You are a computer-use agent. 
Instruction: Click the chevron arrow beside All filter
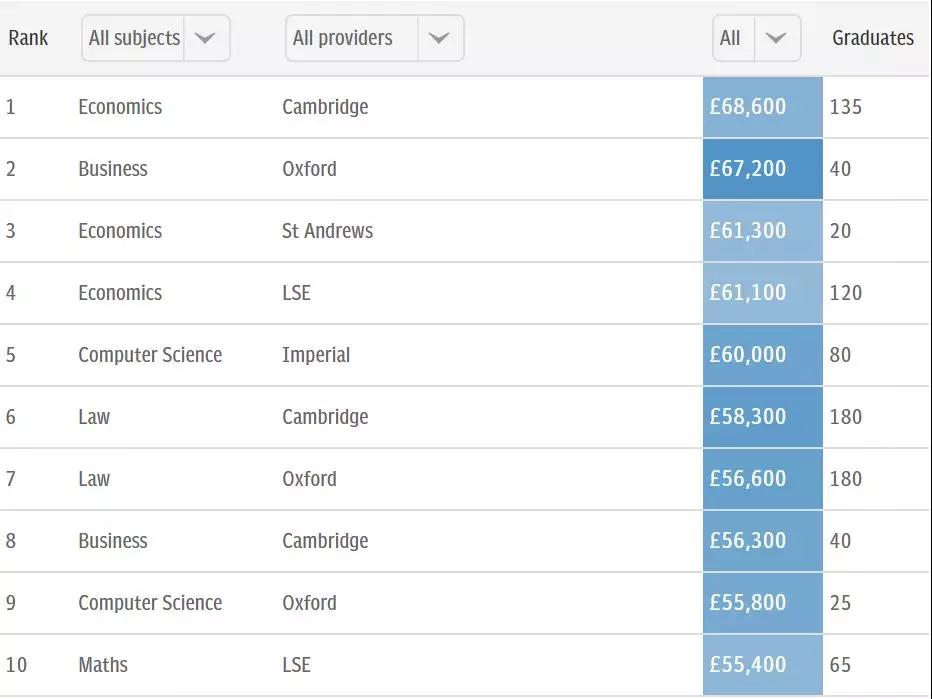(x=776, y=38)
